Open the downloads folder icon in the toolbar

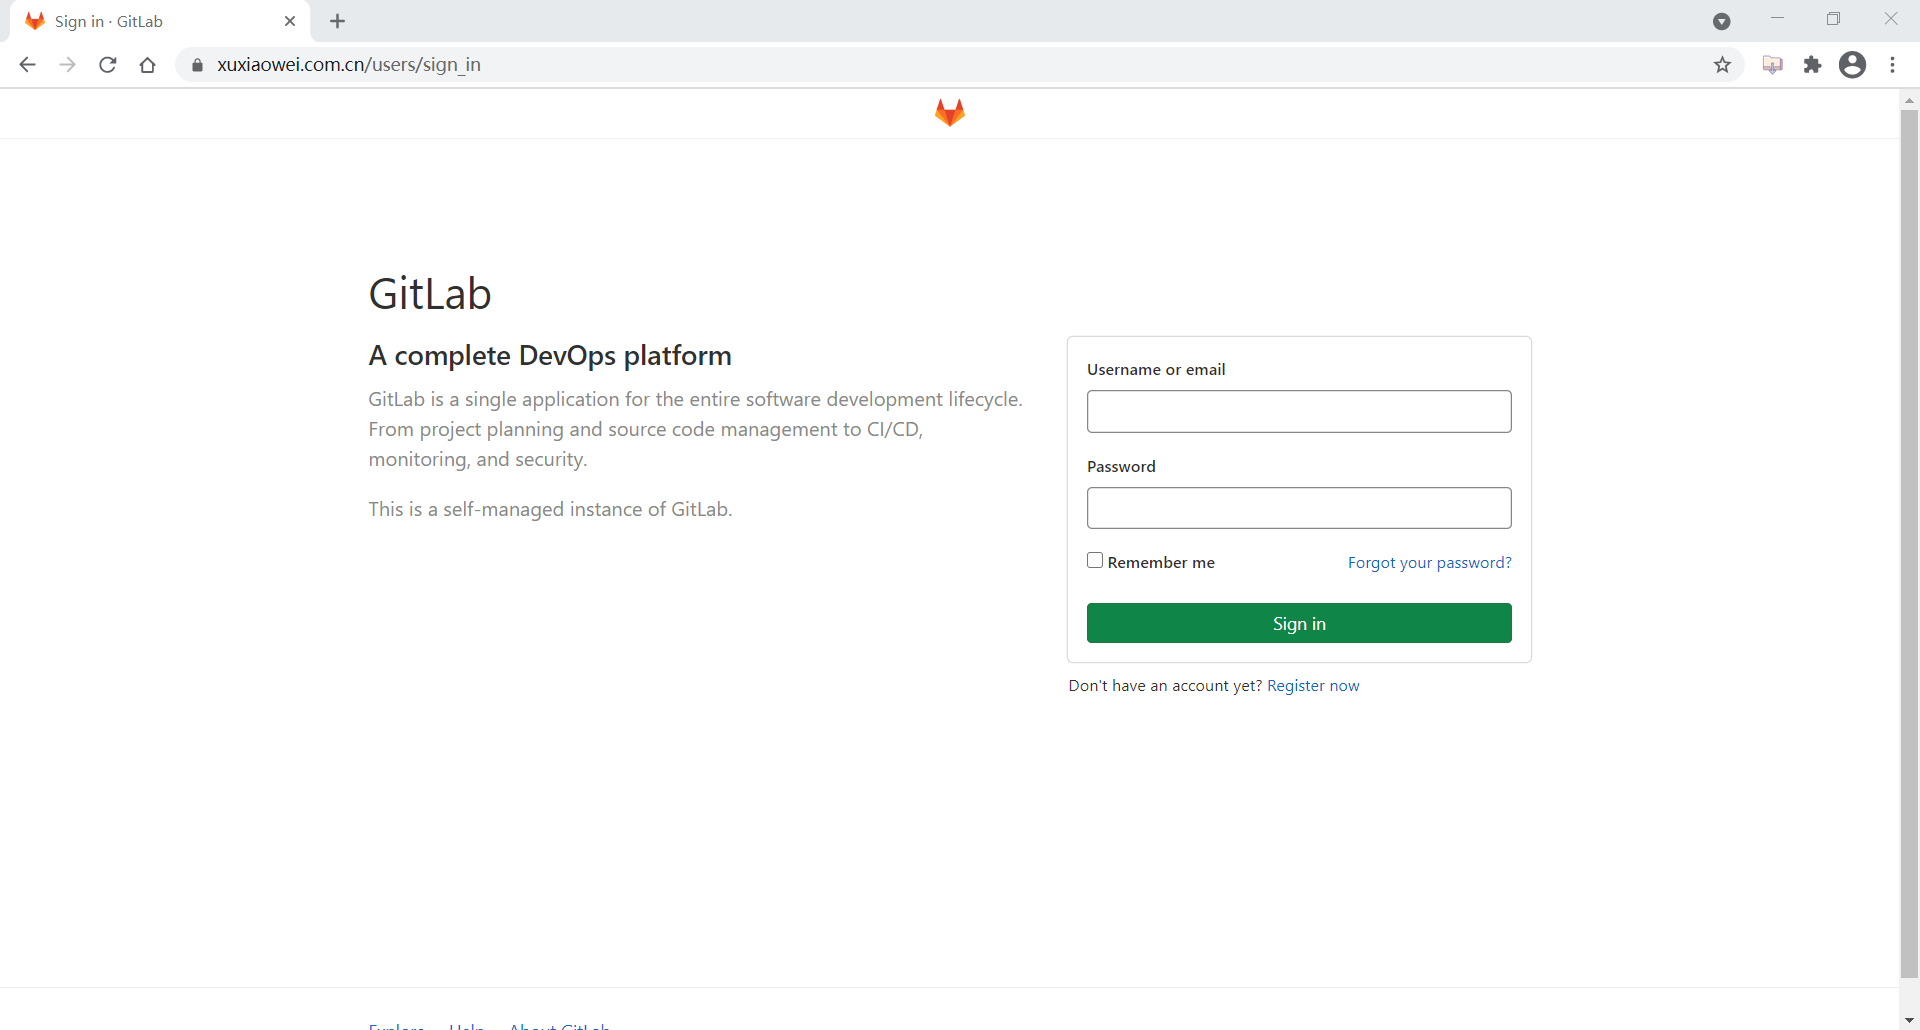pyautogui.click(x=1772, y=64)
